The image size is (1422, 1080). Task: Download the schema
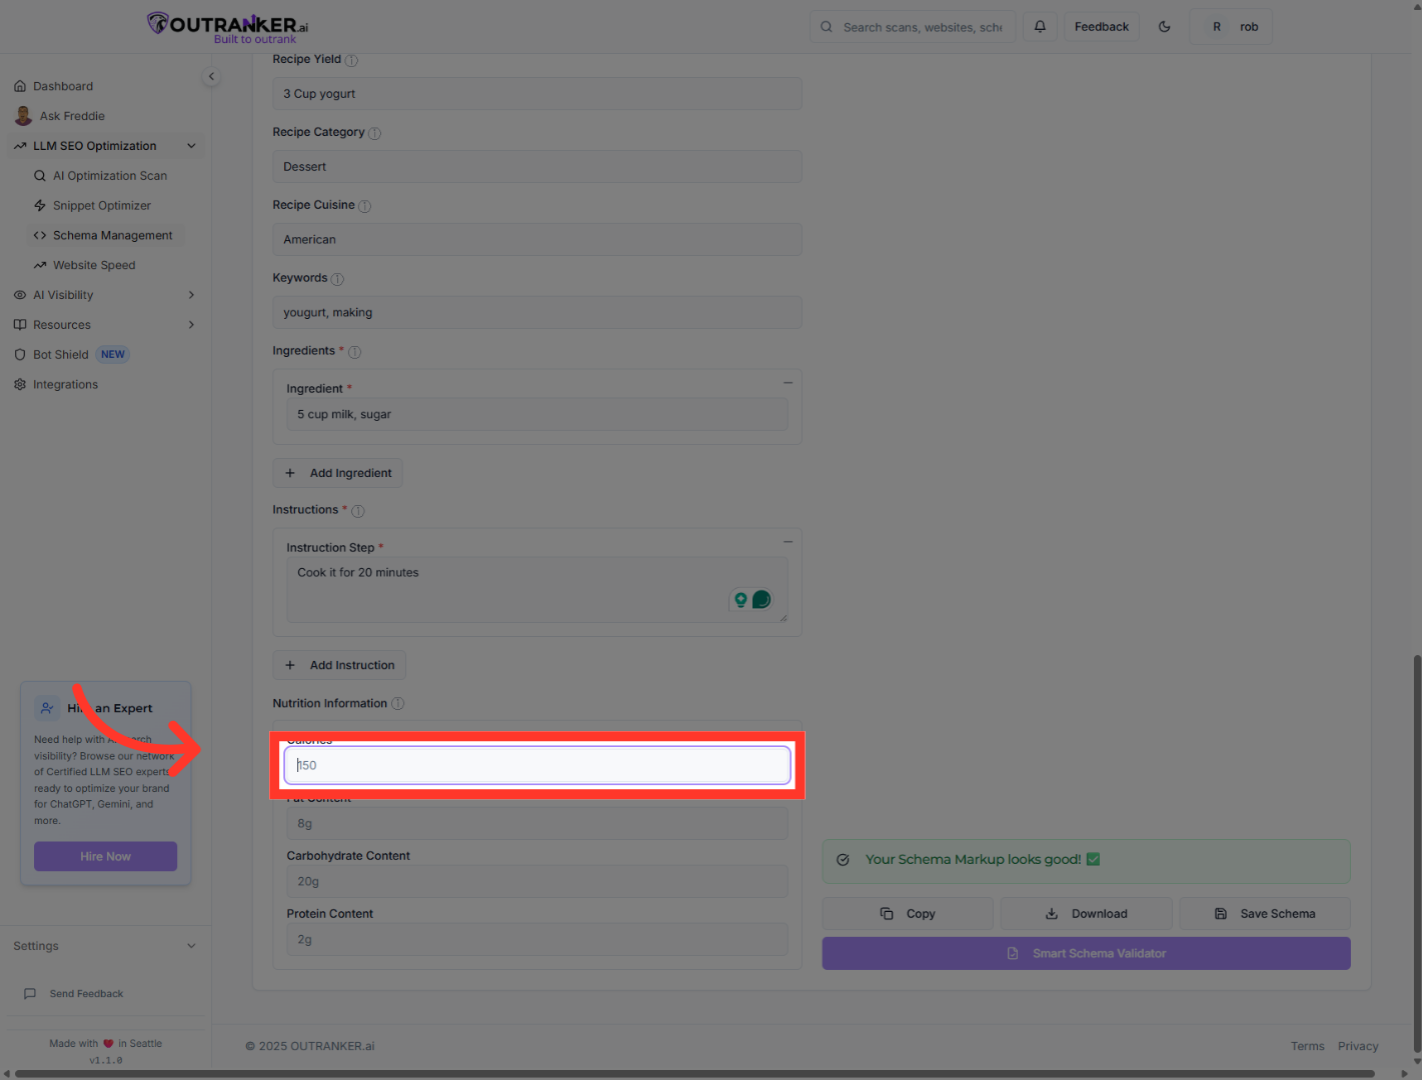1086,914
